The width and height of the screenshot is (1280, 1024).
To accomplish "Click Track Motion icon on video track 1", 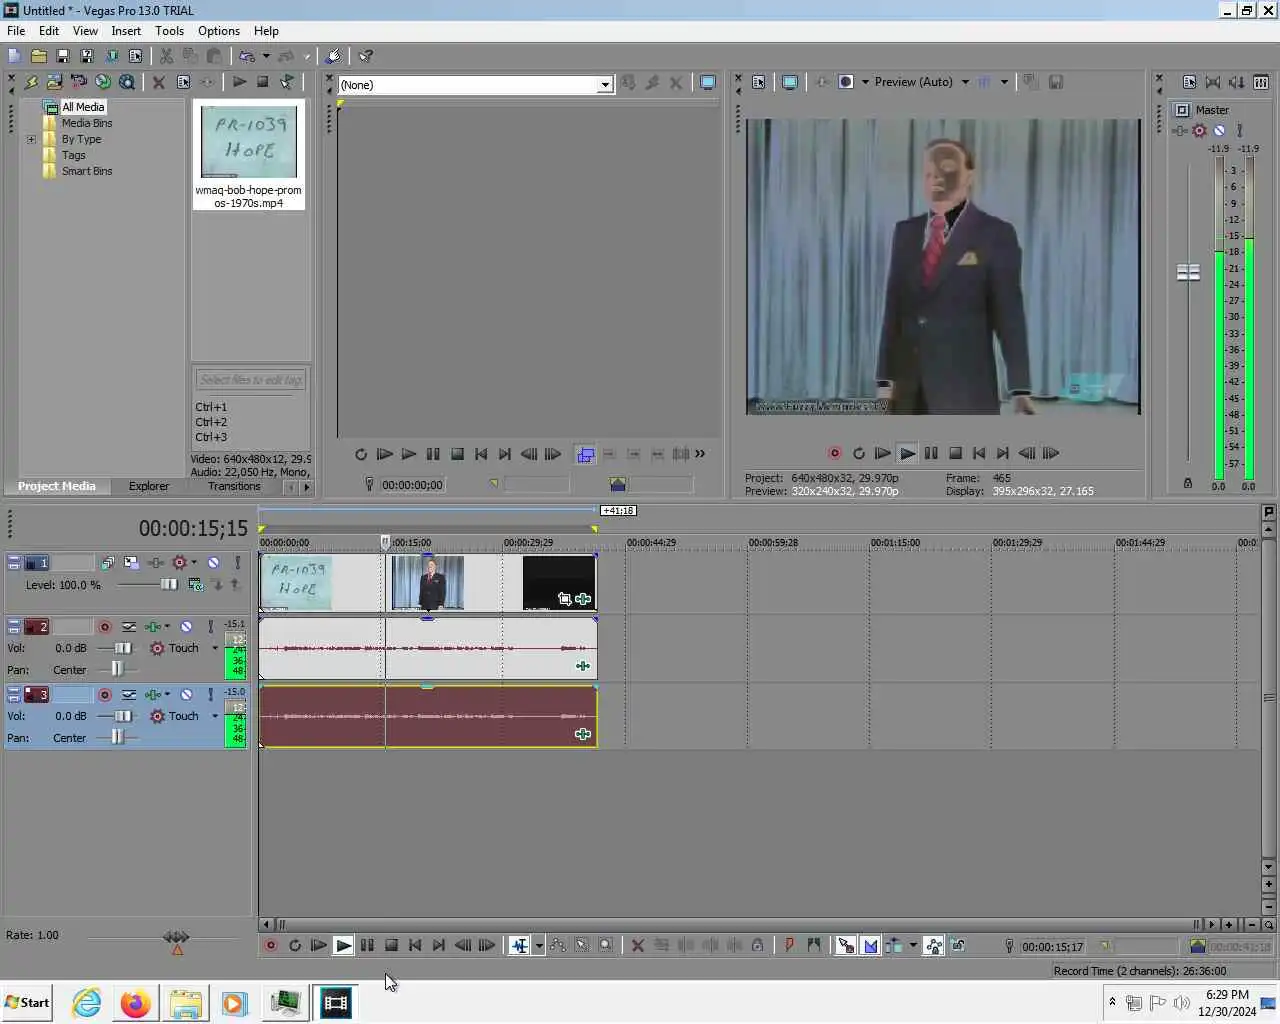I will pyautogui.click(x=131, y=563).
